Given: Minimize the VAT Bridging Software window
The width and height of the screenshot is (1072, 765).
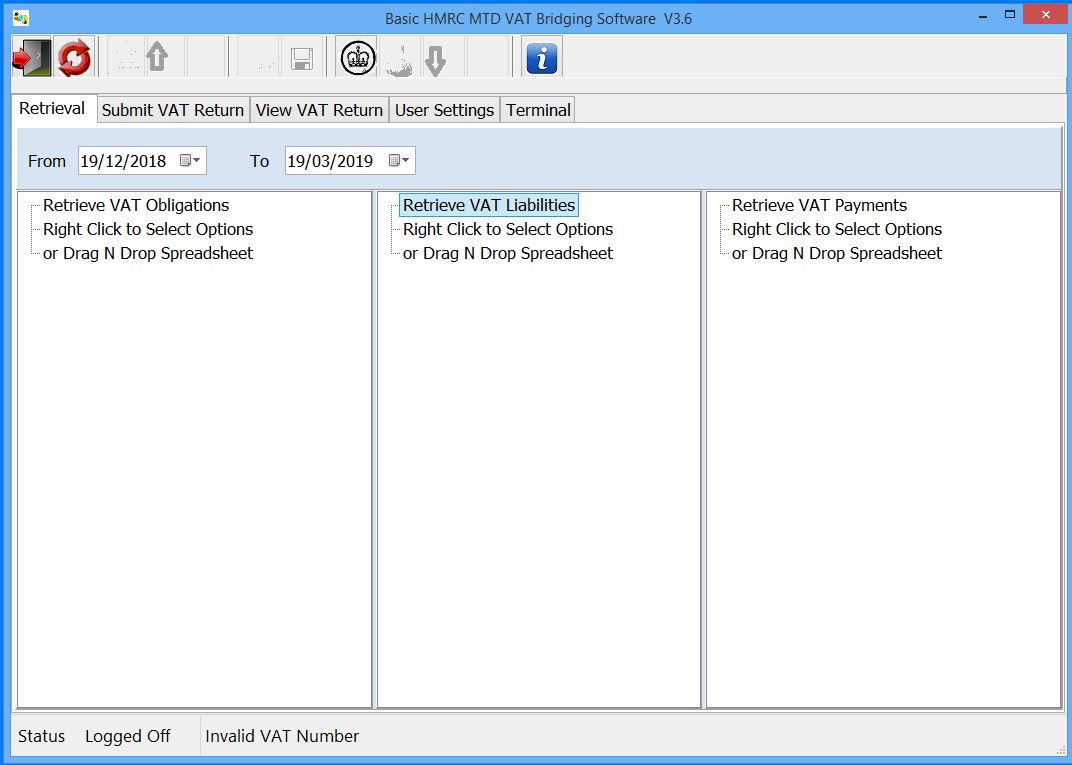Looking at the screenshot, I should [983, 15].
